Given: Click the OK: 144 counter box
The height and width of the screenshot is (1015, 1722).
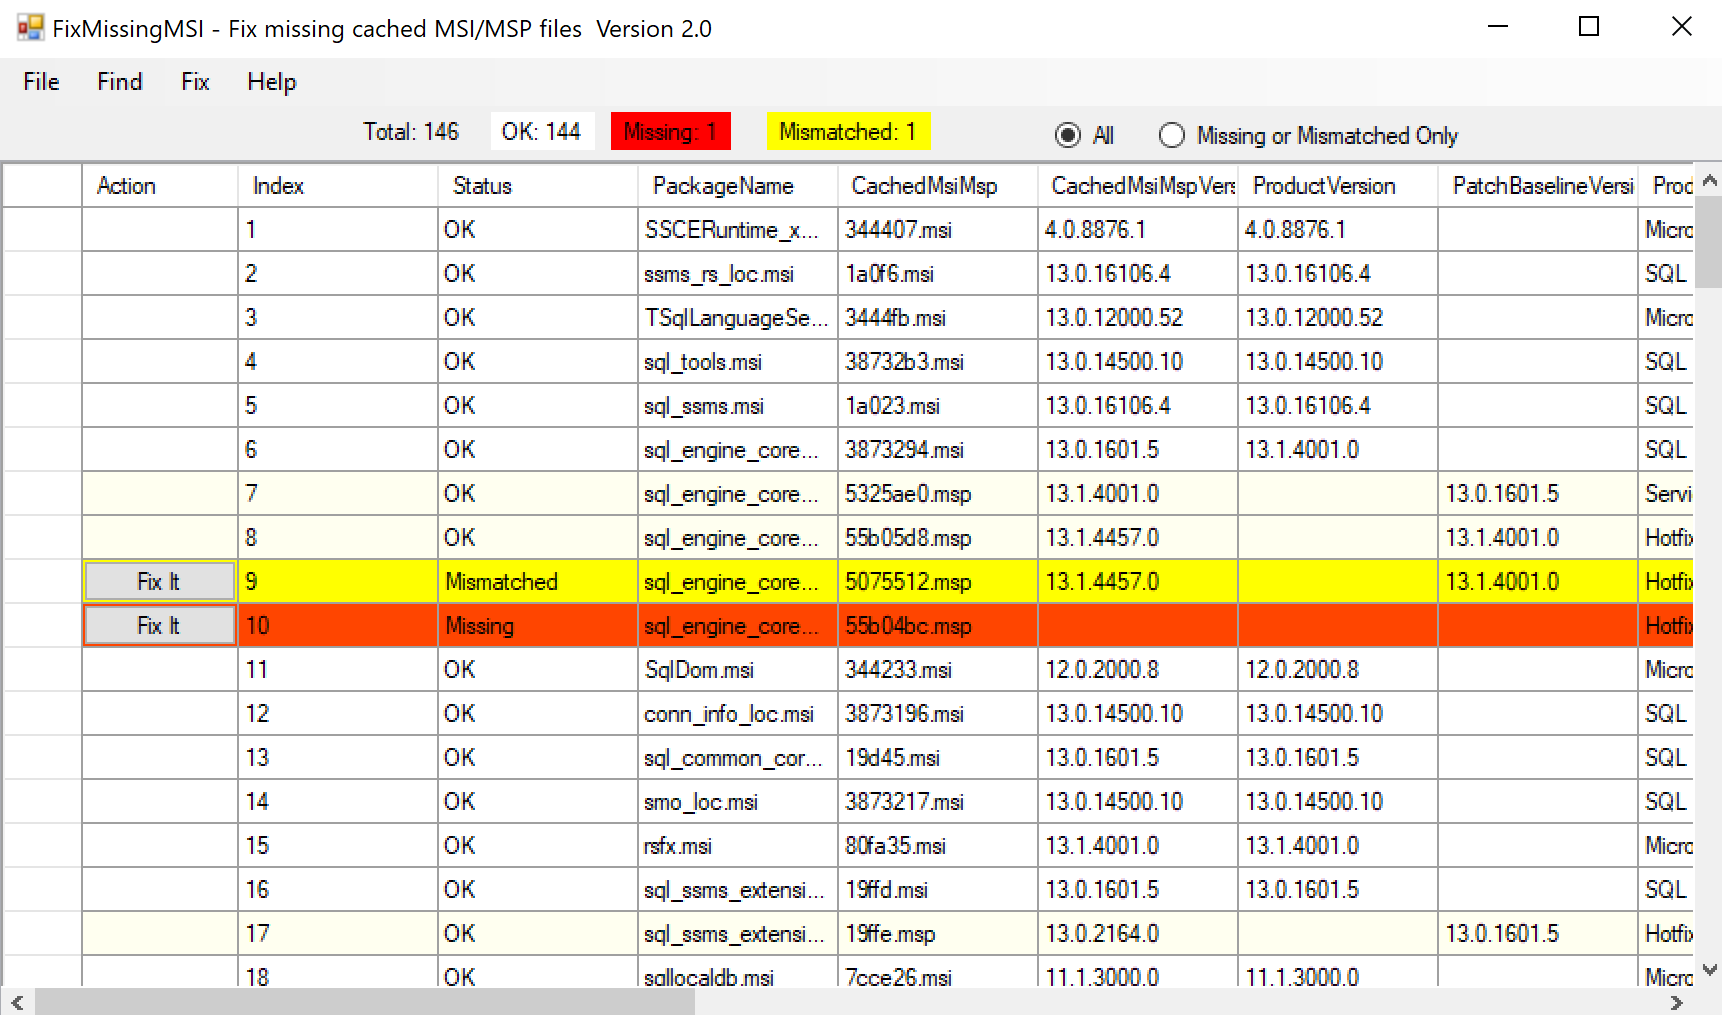Looking at the screenshot, I should coord(541,130).
